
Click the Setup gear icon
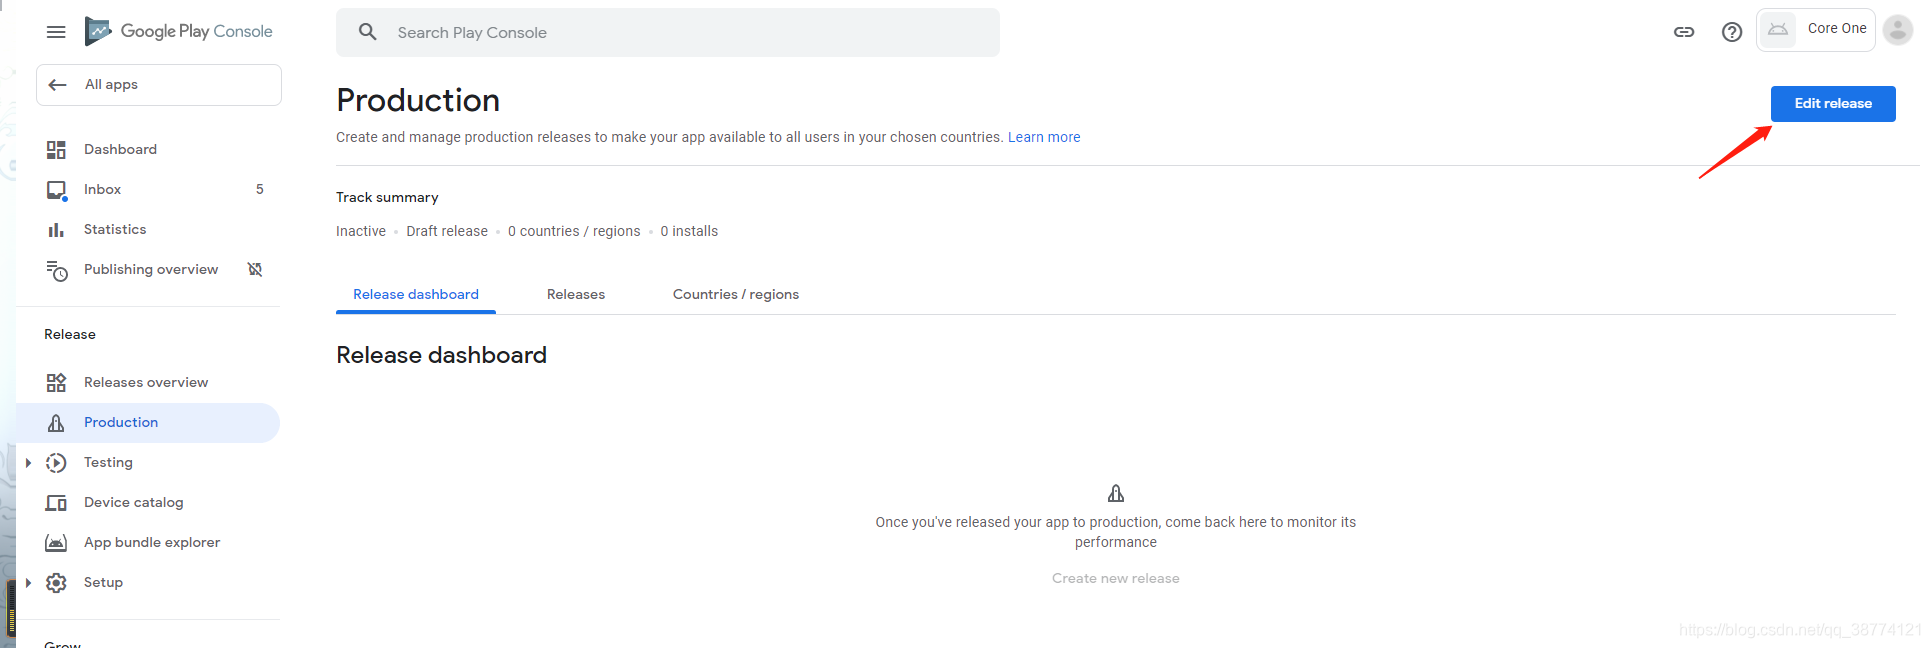pos(56,583)
